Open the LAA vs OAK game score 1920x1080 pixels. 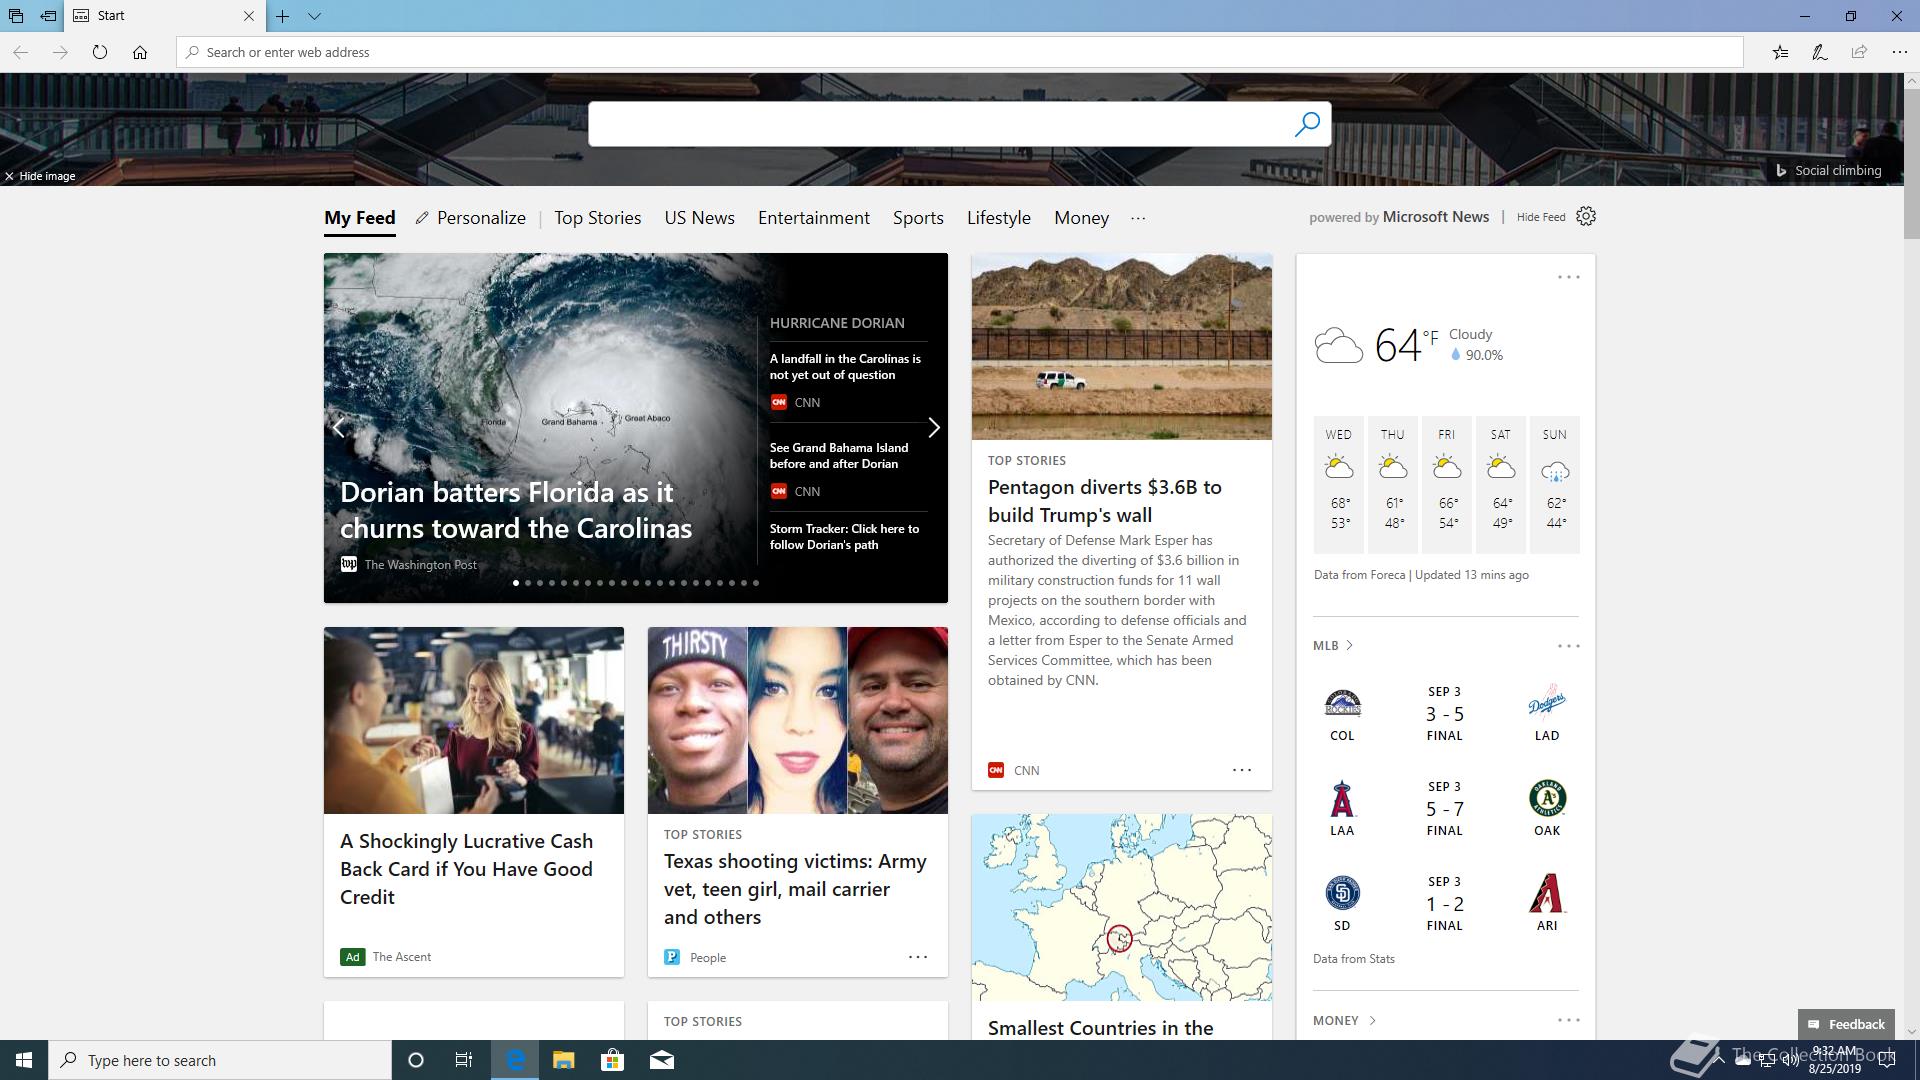[x=1444, y=809]
